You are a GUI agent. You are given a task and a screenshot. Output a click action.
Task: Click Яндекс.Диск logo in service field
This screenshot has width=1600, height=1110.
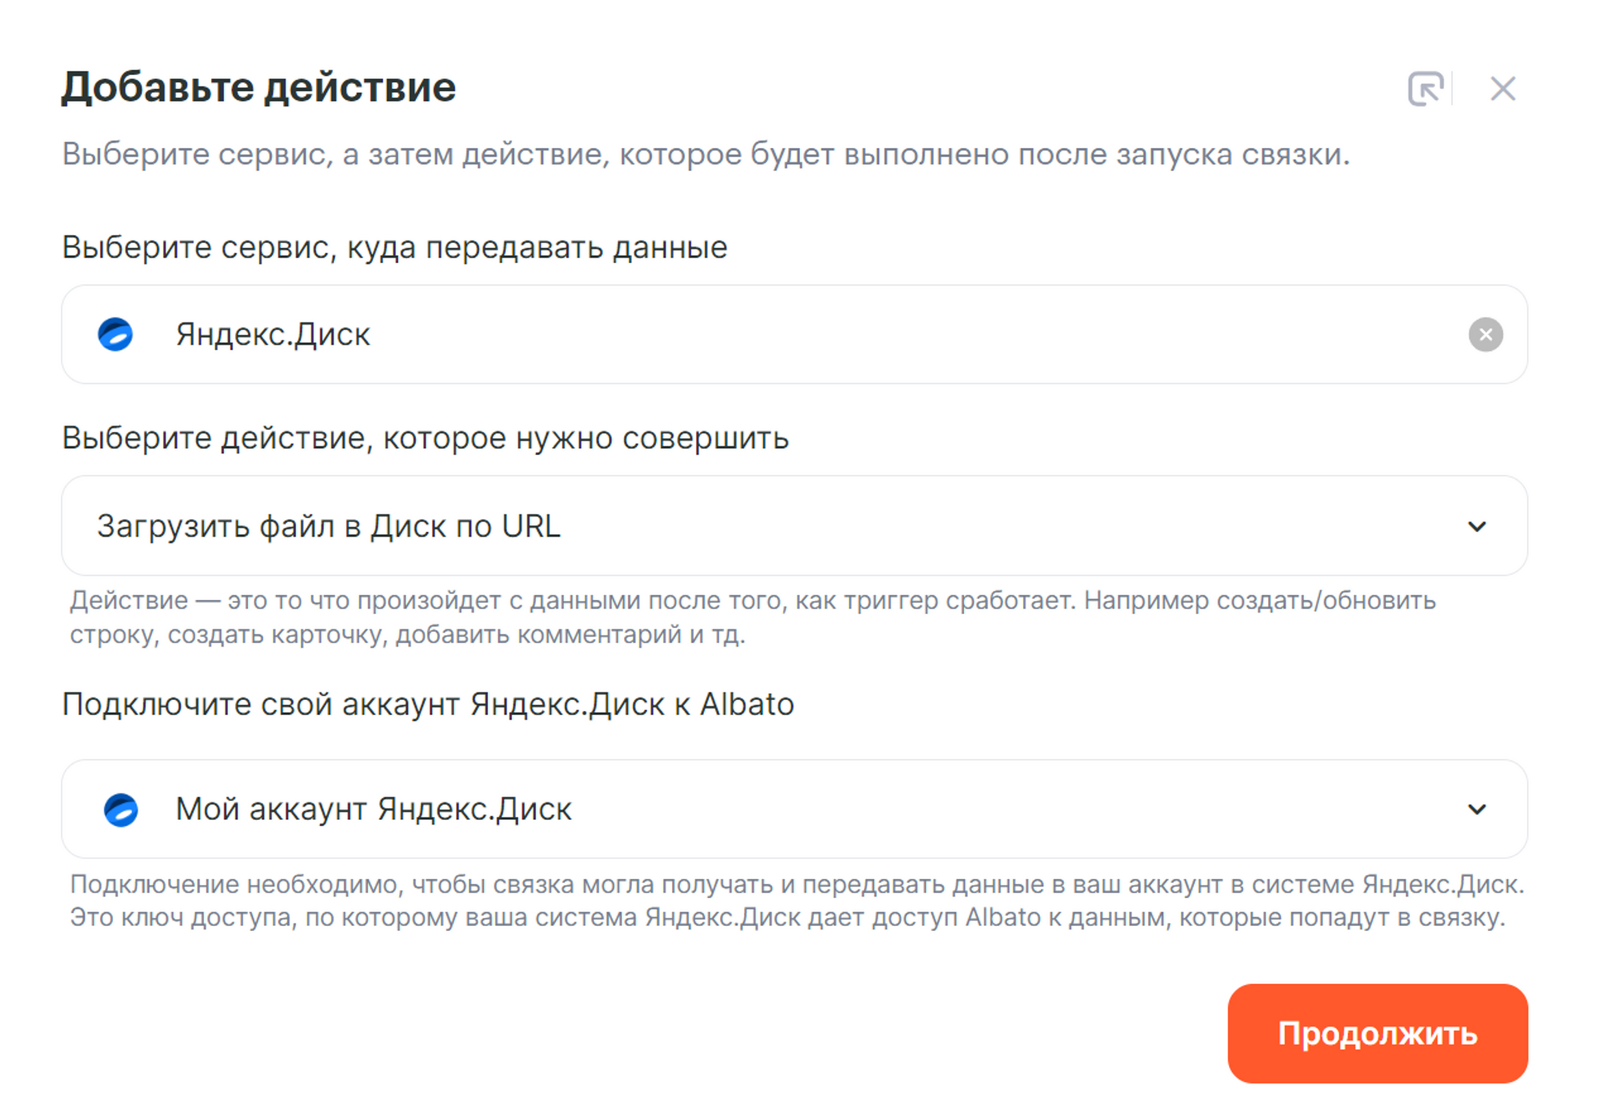click(x=116, y=334)
